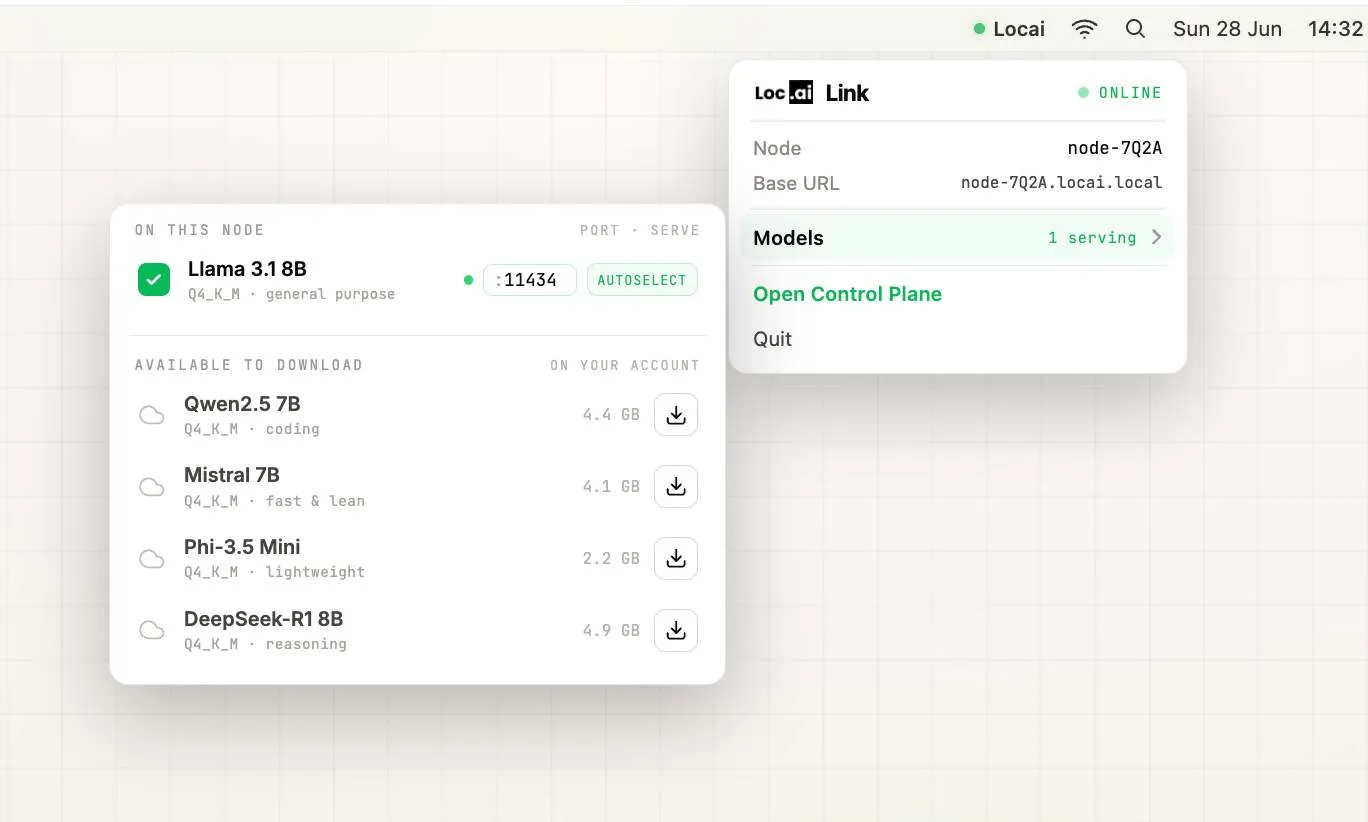Click the 4.1 GB size label
The height and width of the screenshot is (822, 1368).
tap(611, 487)
